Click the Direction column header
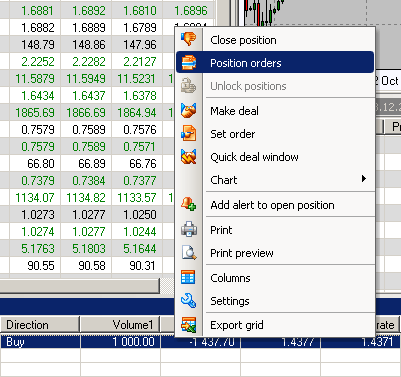Screen dimensions: 401x377 (40, 324)
